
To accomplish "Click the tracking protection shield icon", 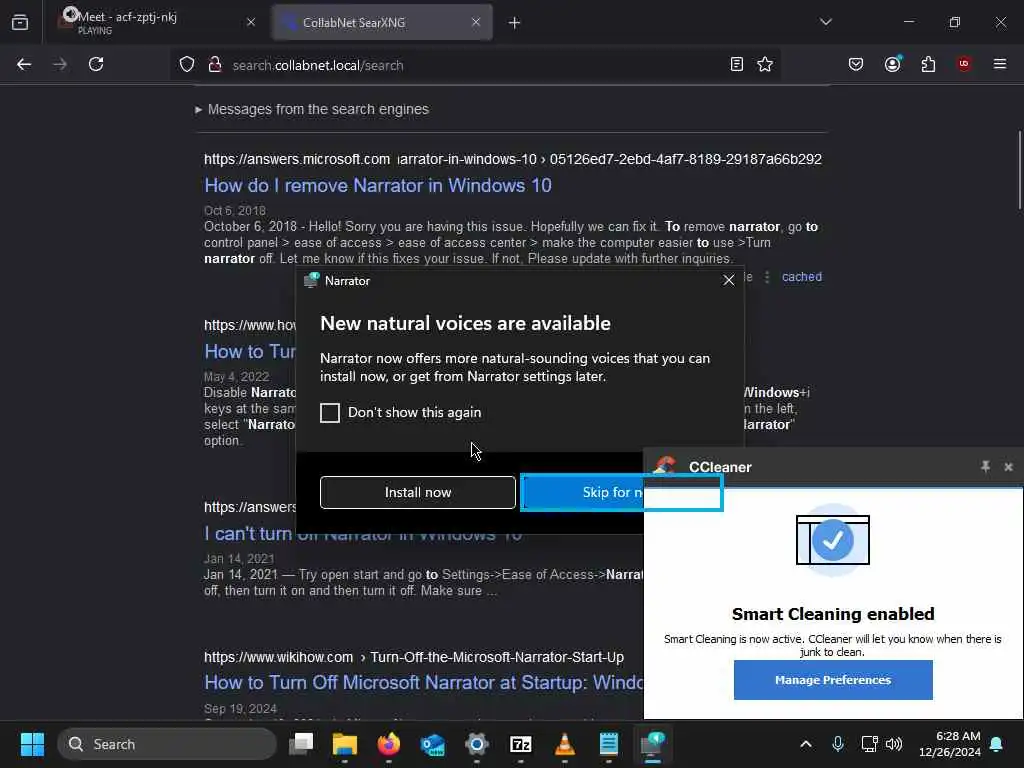I will (x=187, y=65).
